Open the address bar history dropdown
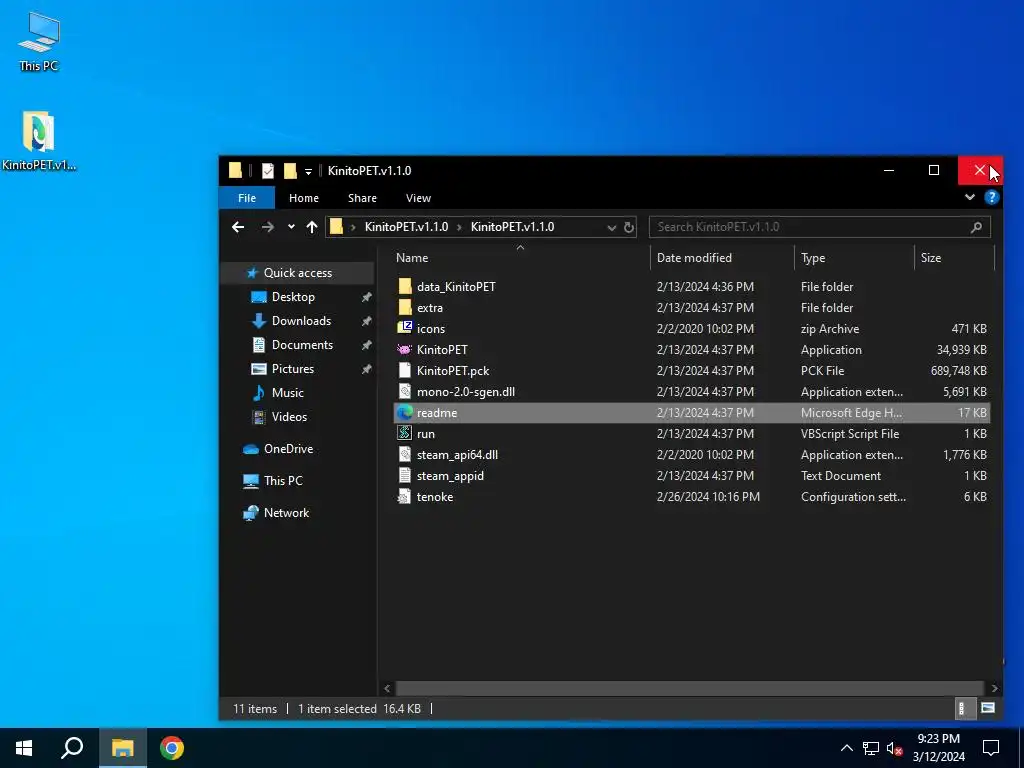The width and height of the screenshot is (1024, 768). tap(611, 227)
